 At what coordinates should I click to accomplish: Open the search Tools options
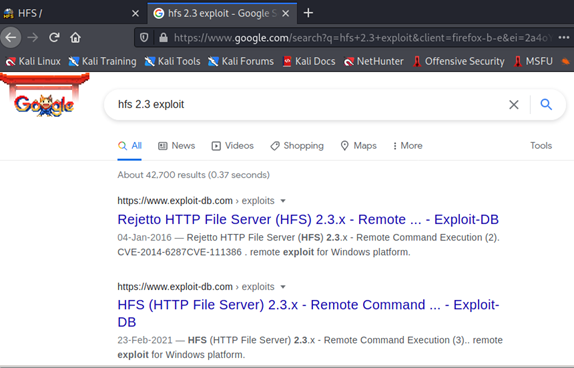coord(541,146)
